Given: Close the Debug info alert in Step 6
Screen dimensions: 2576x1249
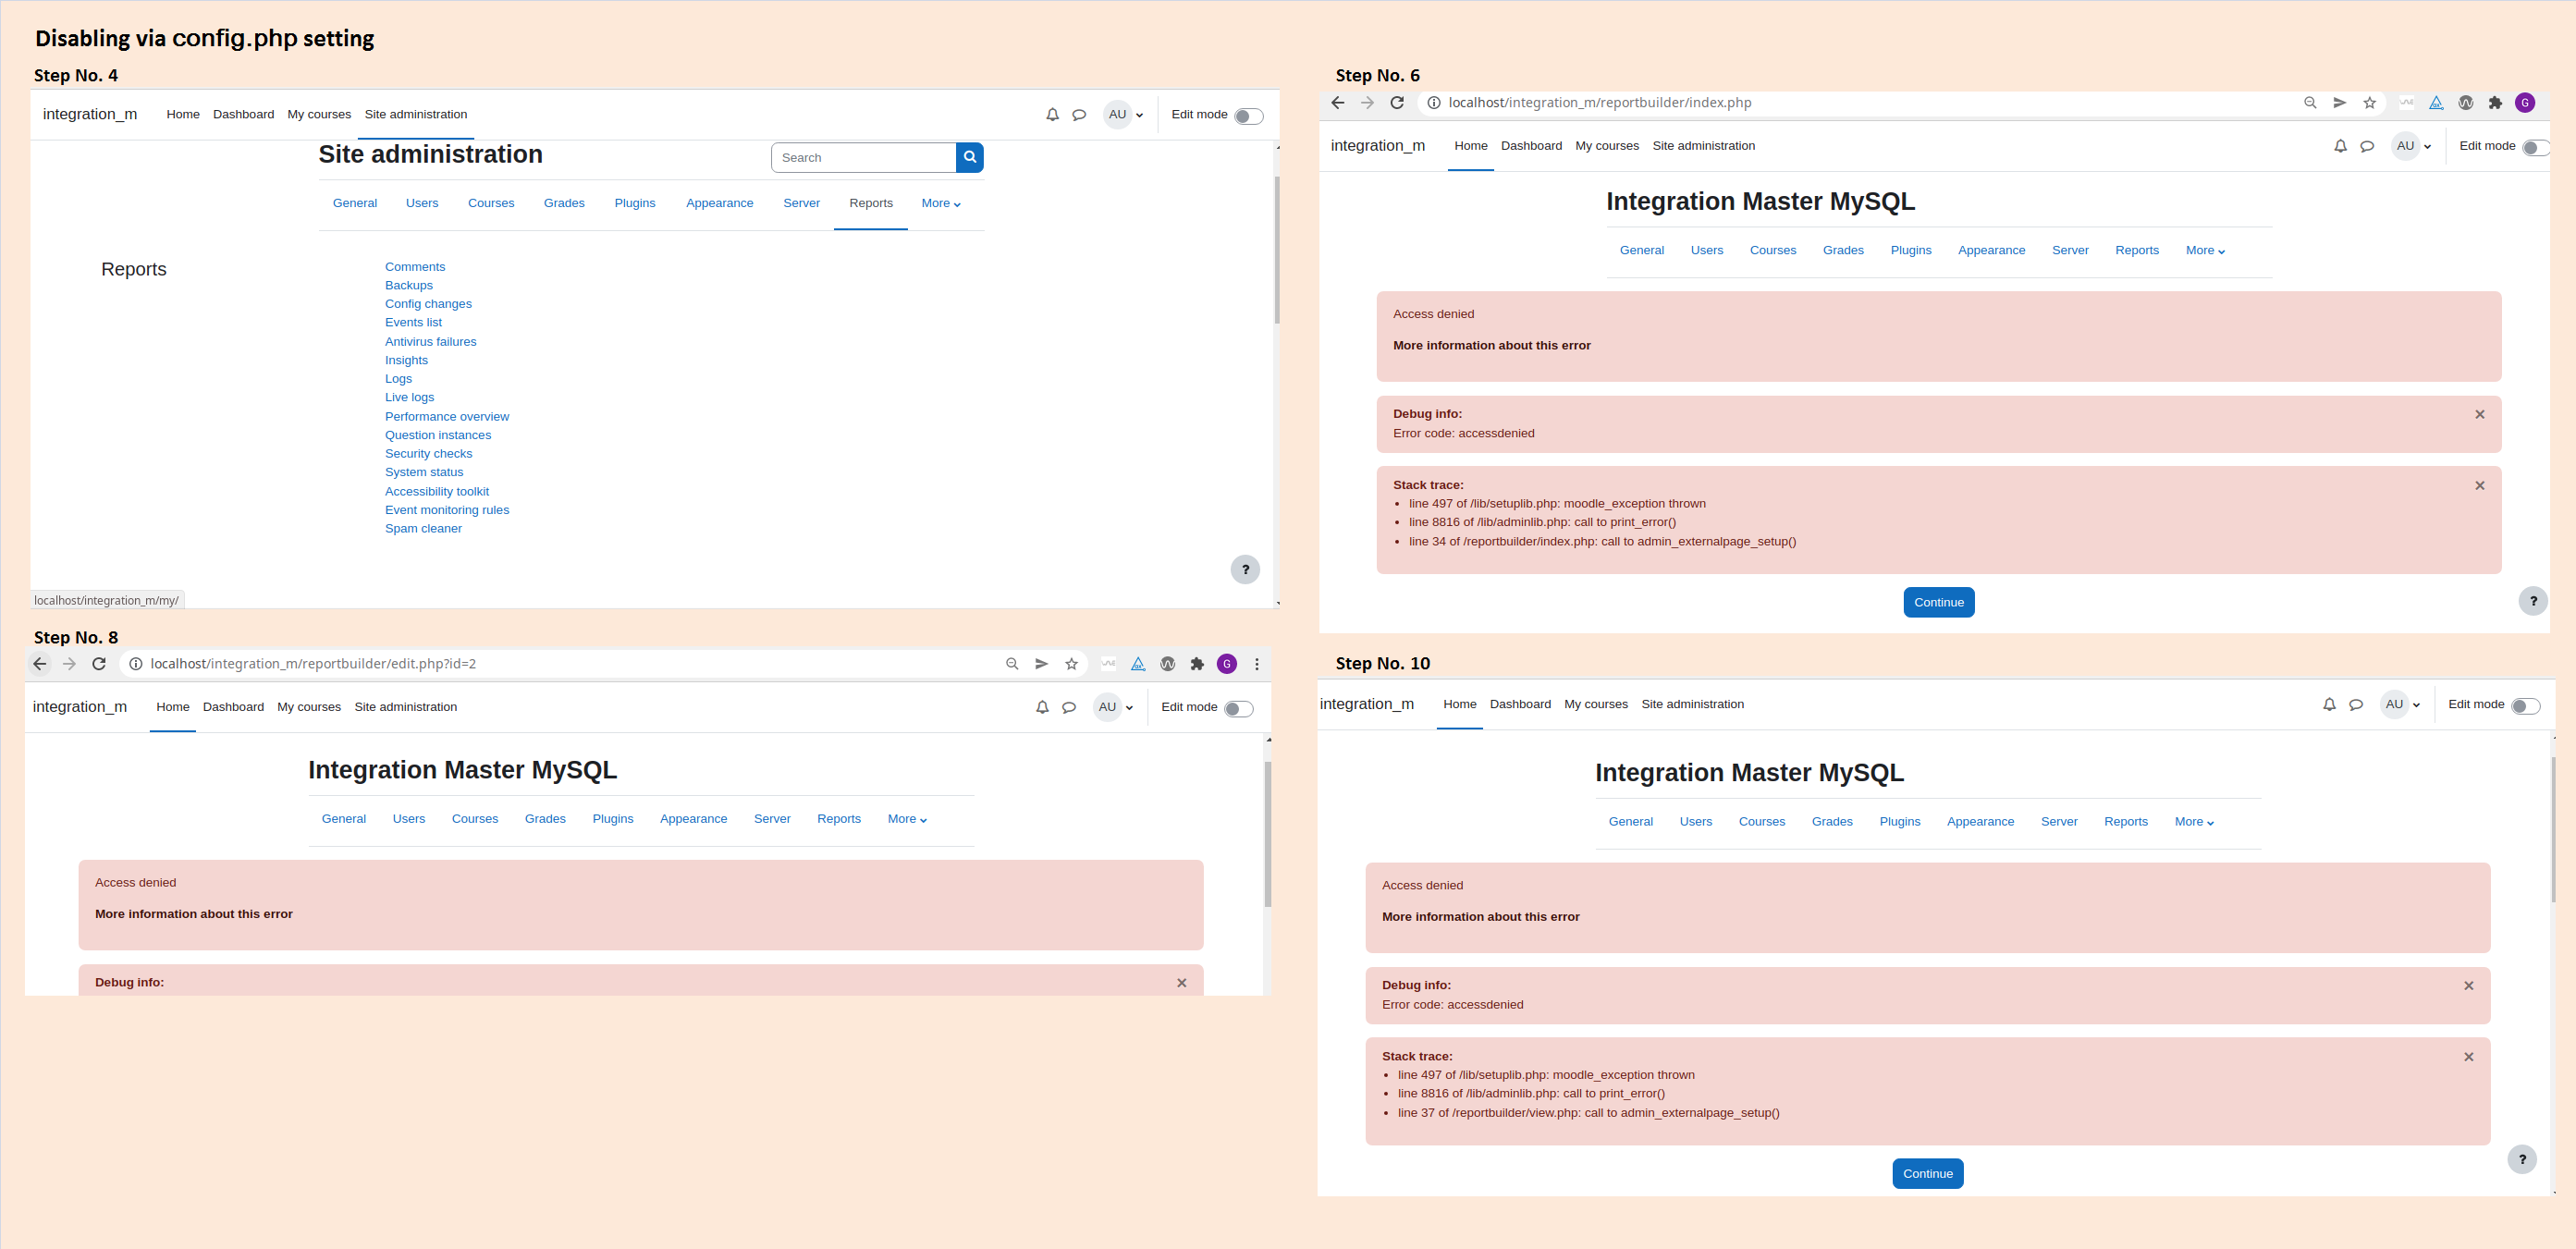Looking at the screenshot, I should click(x=2480, y=414).
